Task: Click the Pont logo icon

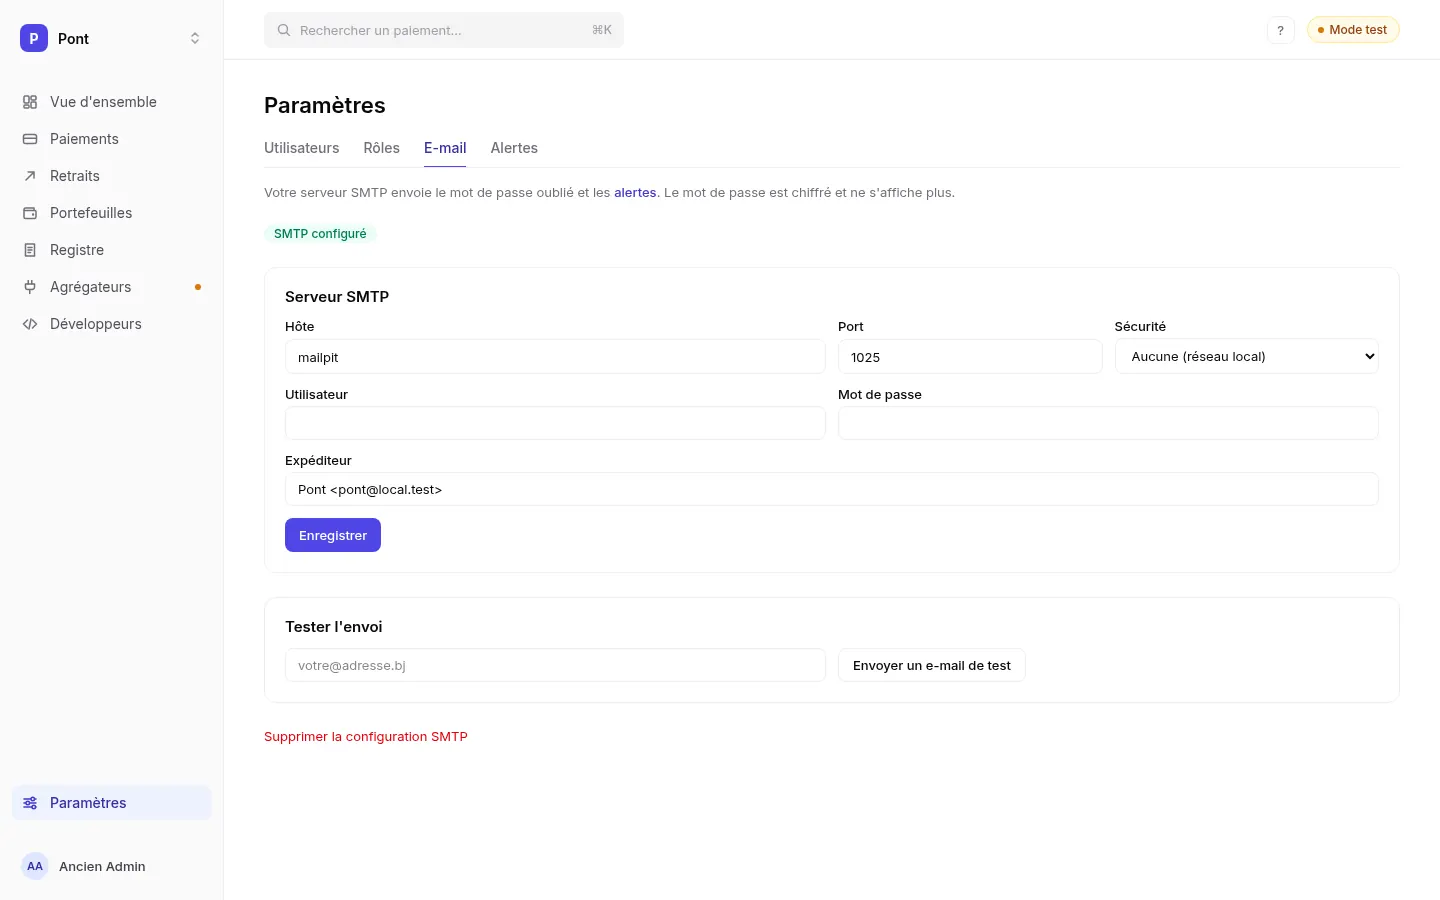Action: 34,38
